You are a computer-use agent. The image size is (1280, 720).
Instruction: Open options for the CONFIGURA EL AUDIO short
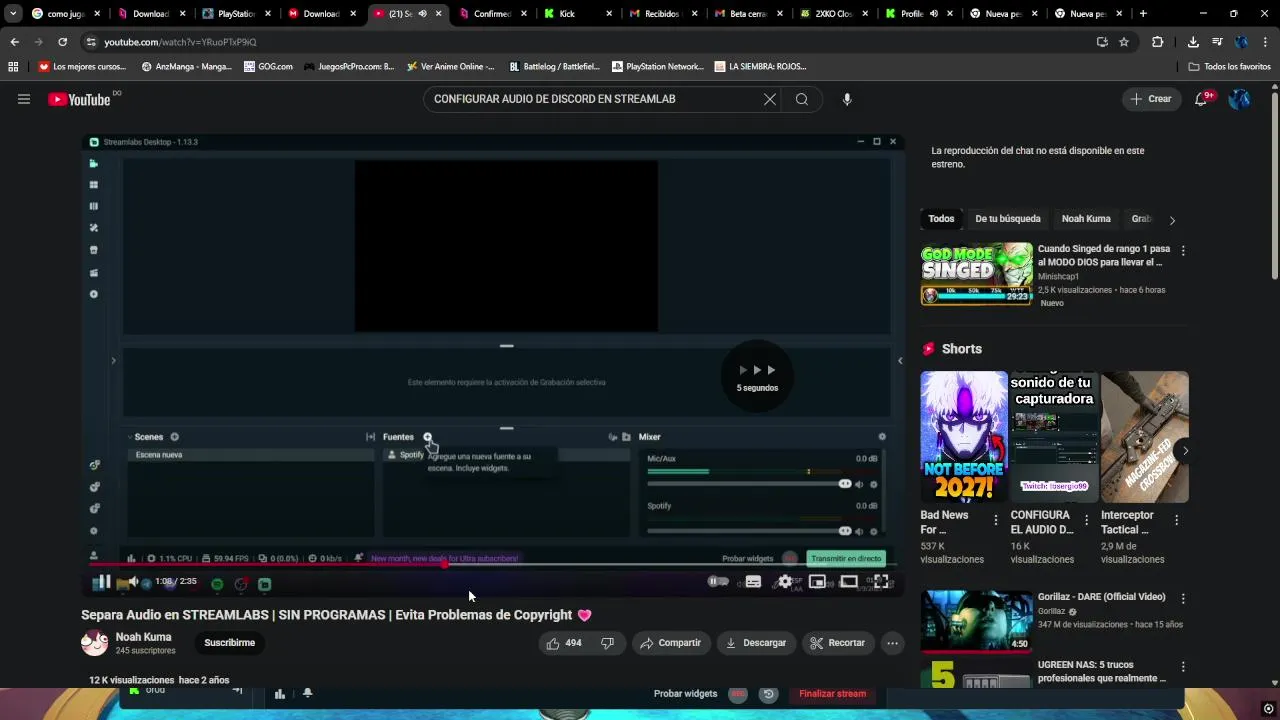(x=1086, y=520)
